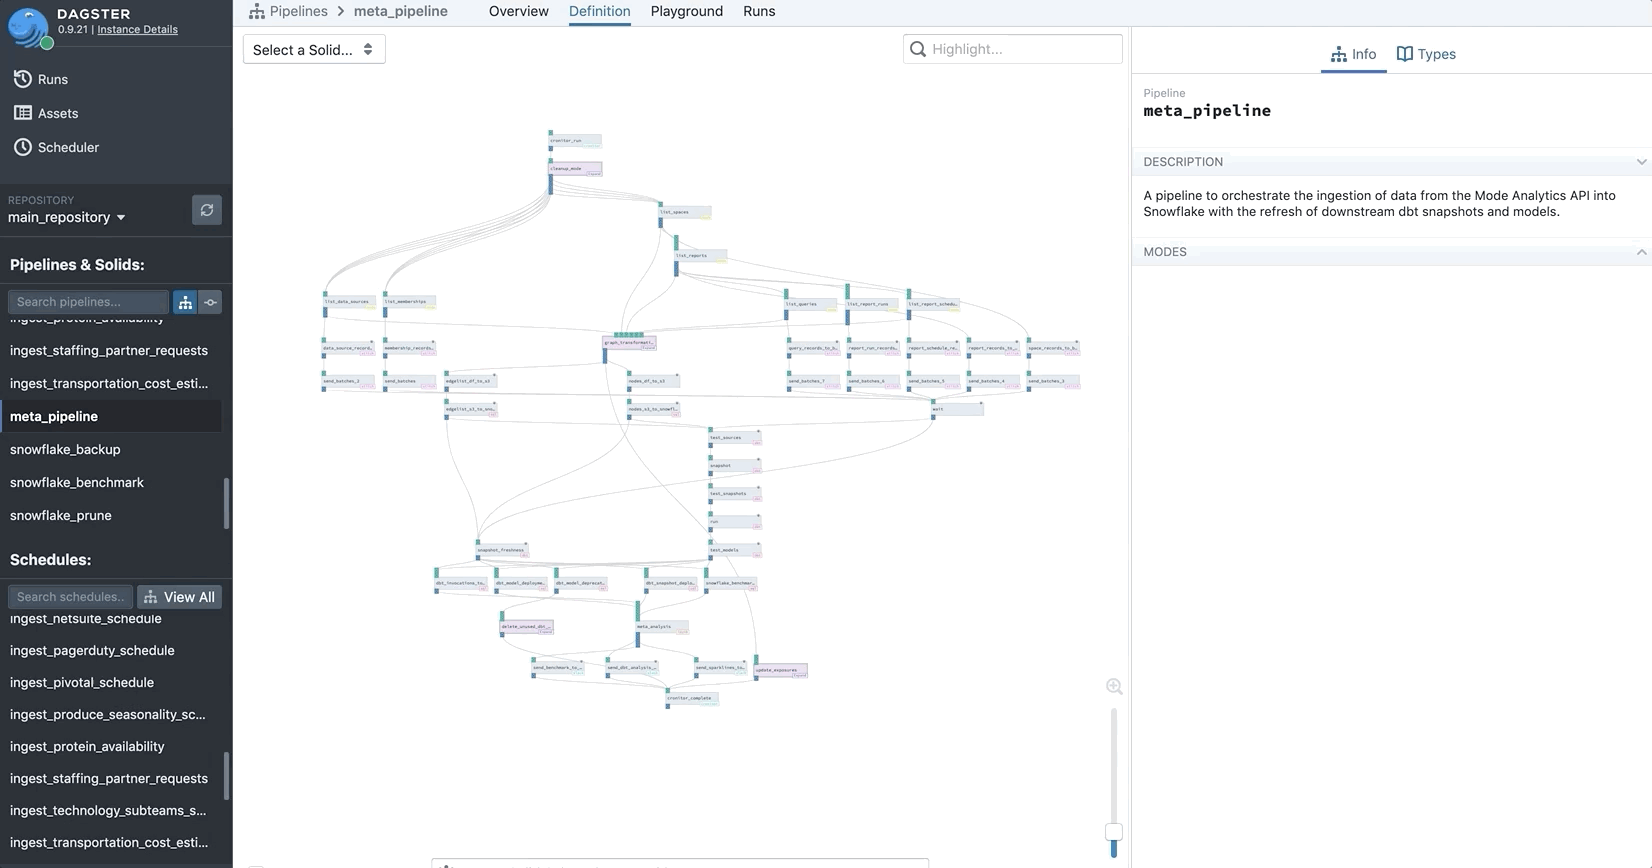Image resolution: width=1652 pixels, height=868 pixels.
Task: Expand the delete_unused_dbt composite solid
Action: point(545,632)
